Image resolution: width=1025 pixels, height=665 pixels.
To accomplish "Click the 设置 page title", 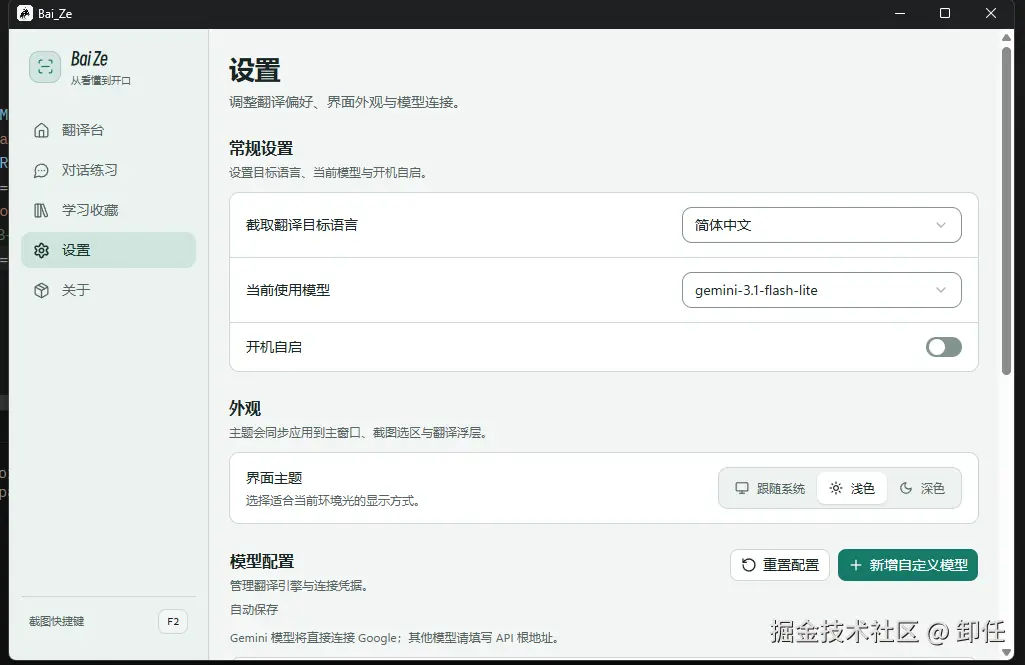I will coord(255,71).
